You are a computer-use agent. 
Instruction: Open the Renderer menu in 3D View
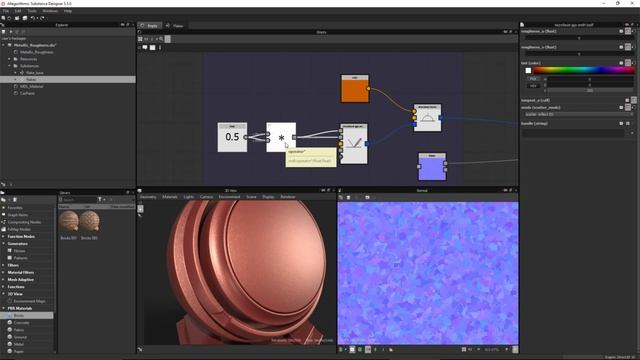click(288, 197)
